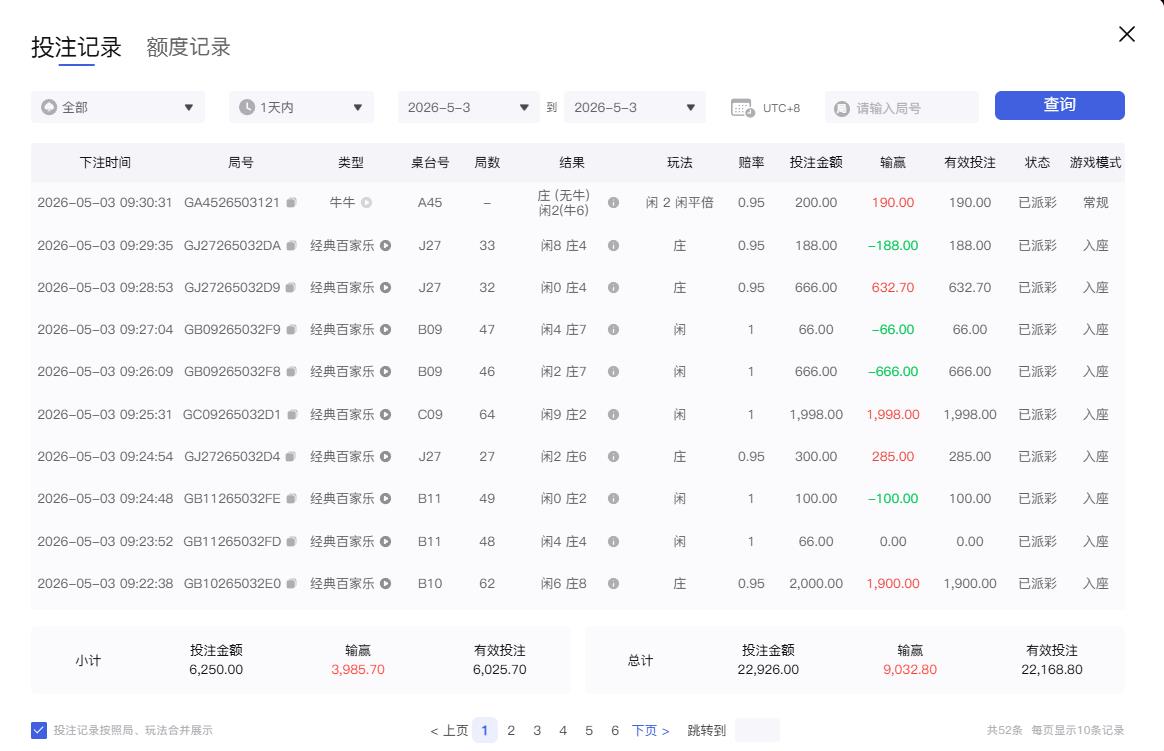
Task: Open result info icon for 闲8 庄4
Action: coord(613,246)
